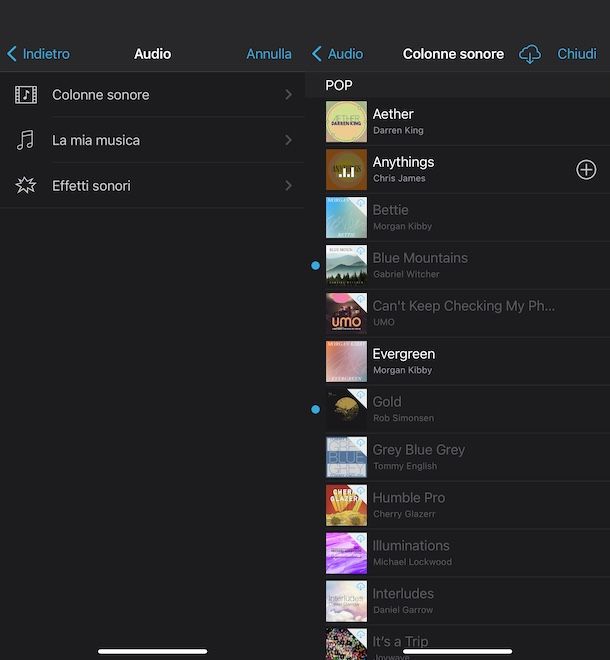Open the Colonne sonore menu row
The width and height of the screenshot is (610, 660).
[152, 95]
